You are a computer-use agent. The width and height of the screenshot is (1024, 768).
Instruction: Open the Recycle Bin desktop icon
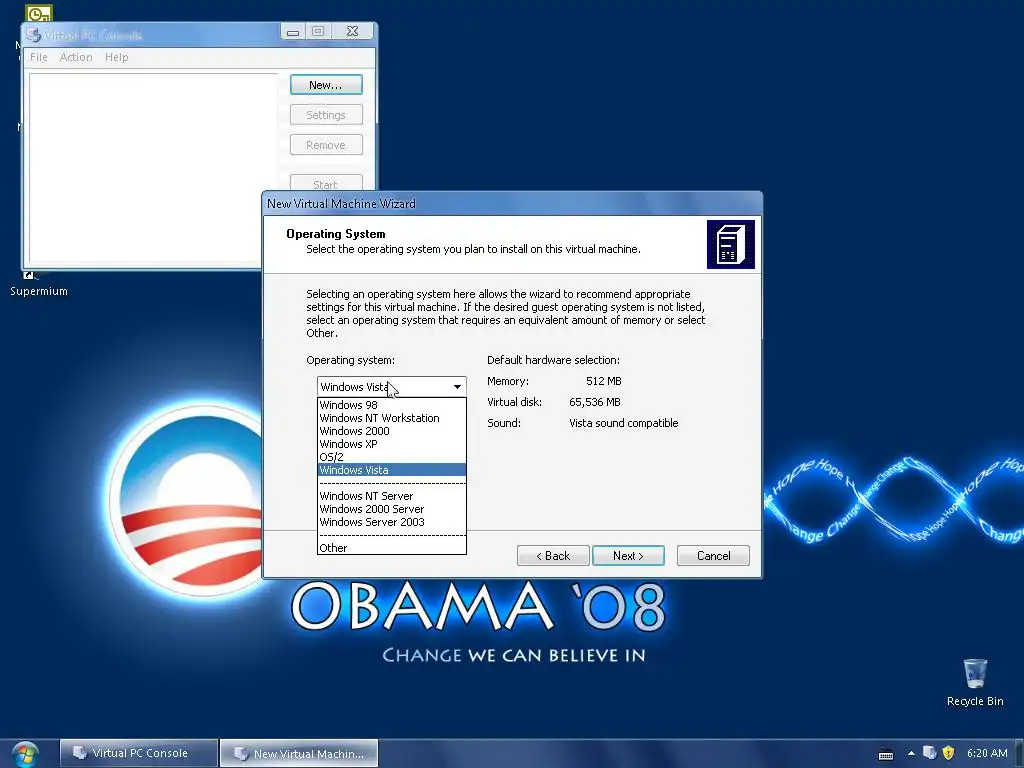tap(975, 682)
